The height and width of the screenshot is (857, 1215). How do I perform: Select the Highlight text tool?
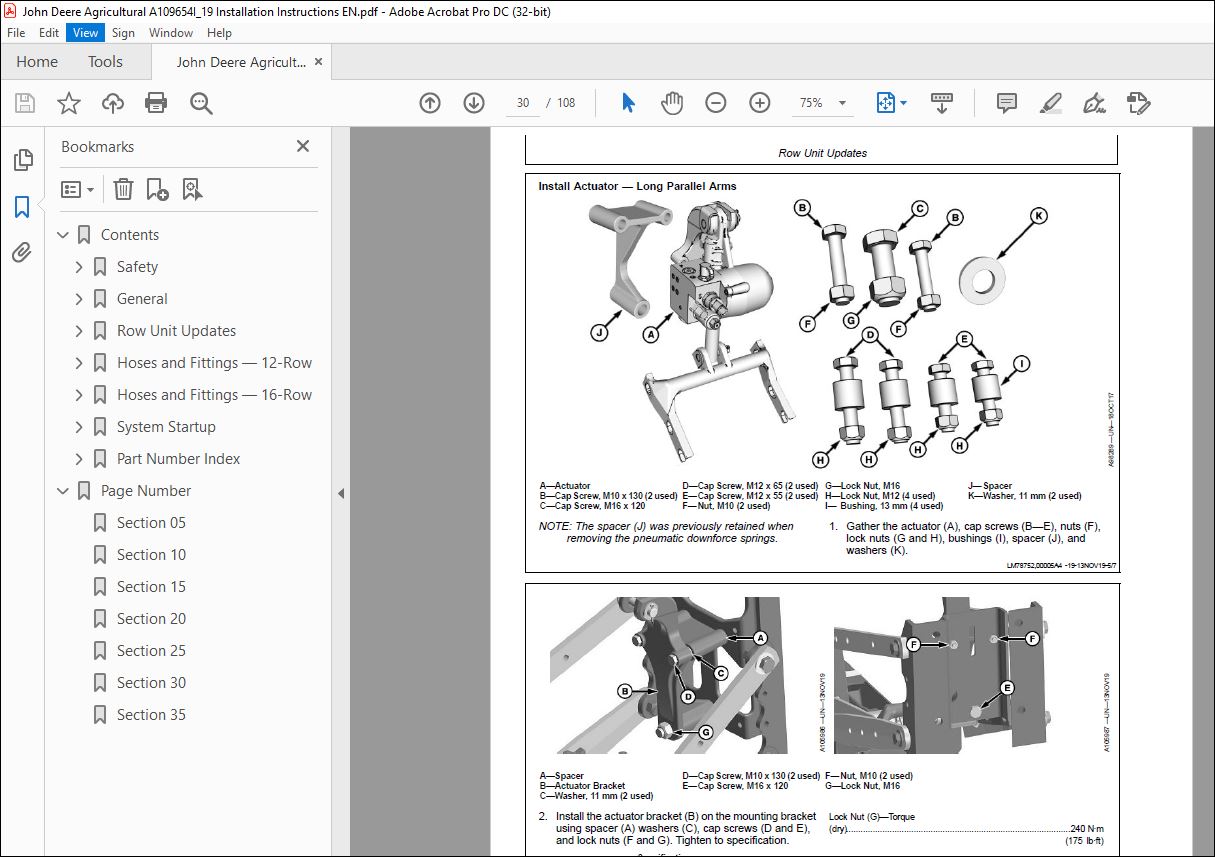(1050, 103)
